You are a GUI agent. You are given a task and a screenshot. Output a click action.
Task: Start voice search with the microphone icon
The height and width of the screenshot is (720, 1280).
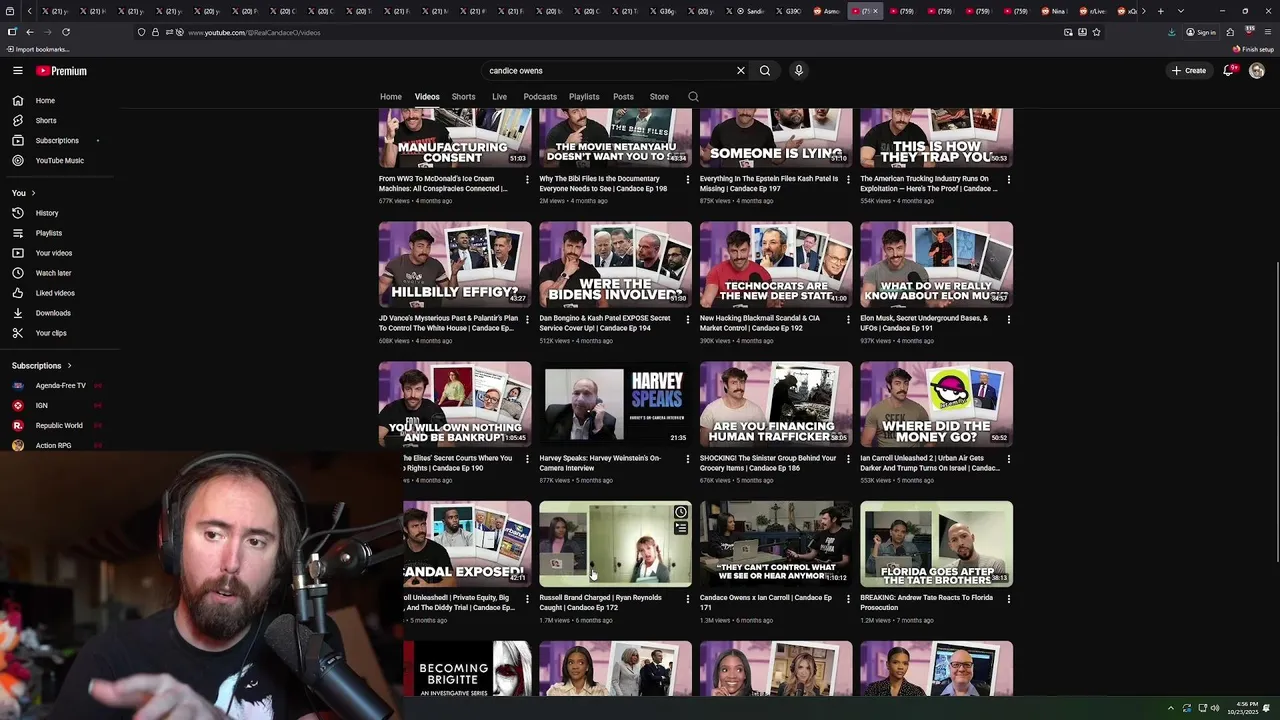click(x=798, y=71)
